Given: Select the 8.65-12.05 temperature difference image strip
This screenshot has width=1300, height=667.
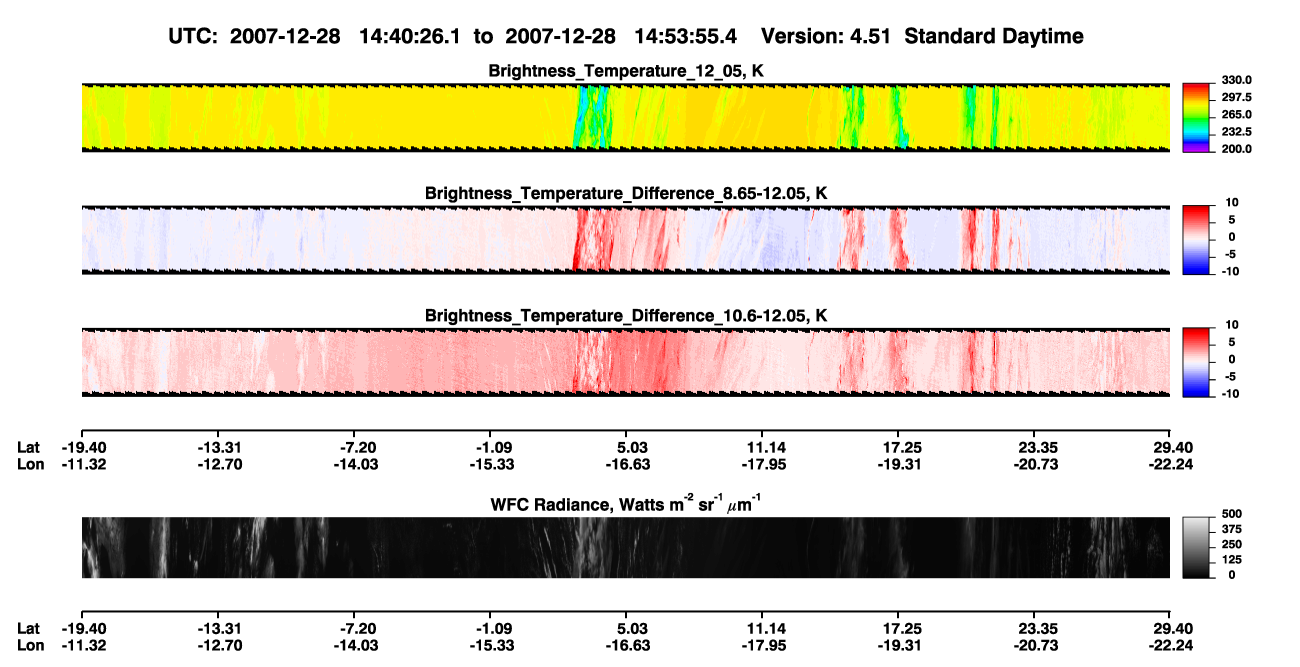Looking at the screenshot, I should pyautogui.click(x=626, y=238).
